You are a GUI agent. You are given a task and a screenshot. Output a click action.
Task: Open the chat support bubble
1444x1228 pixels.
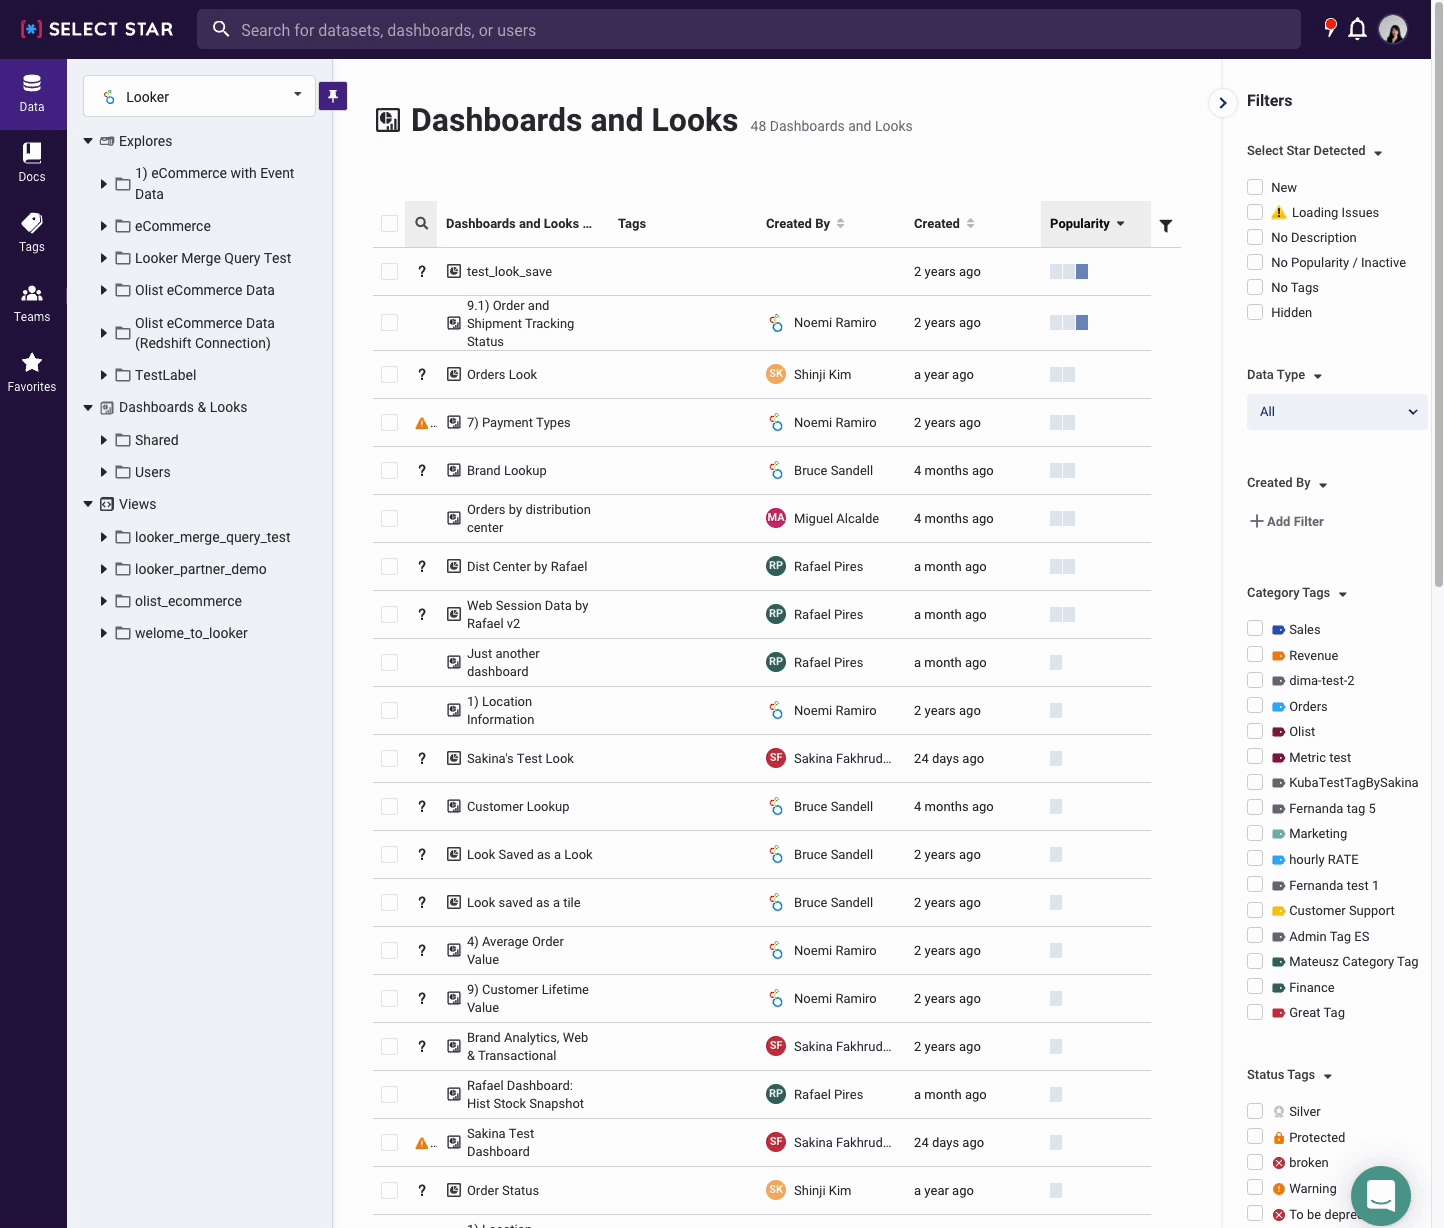tap(1380, 1195)
